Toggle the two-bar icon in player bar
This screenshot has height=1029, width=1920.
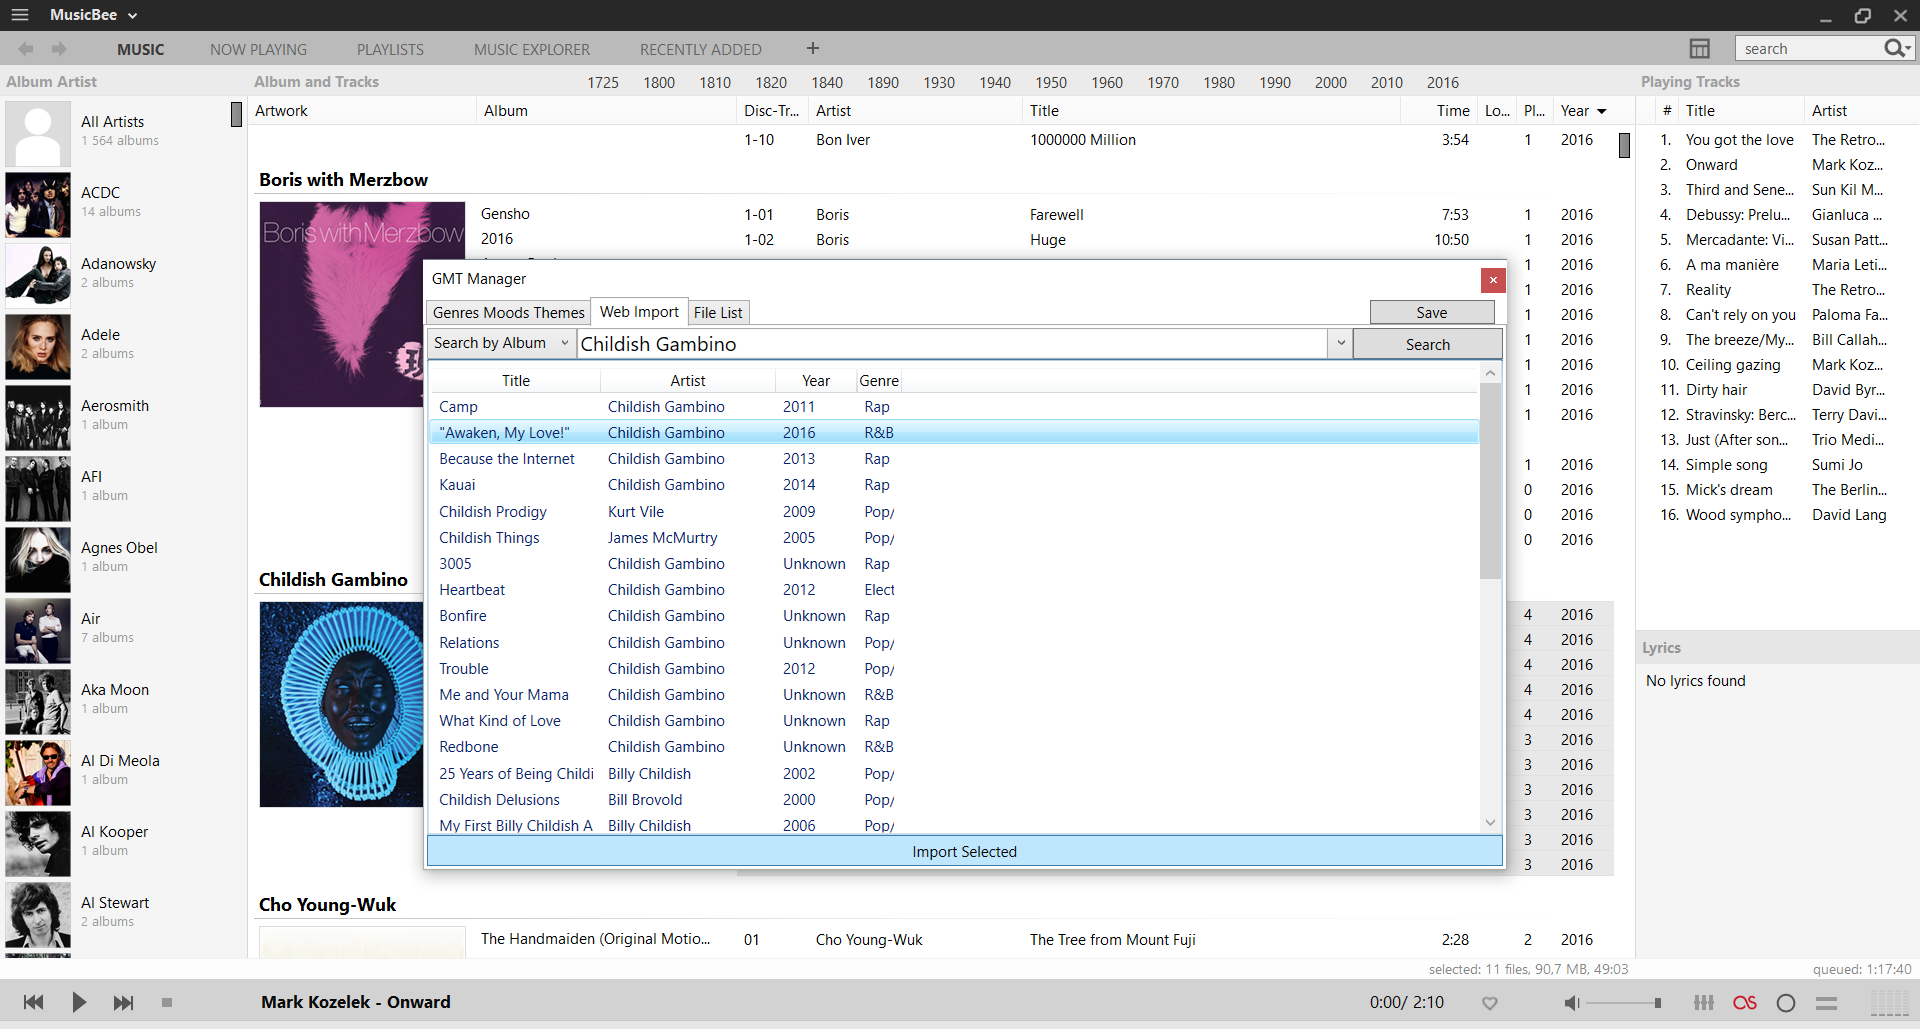[x=1827, y=1003]
